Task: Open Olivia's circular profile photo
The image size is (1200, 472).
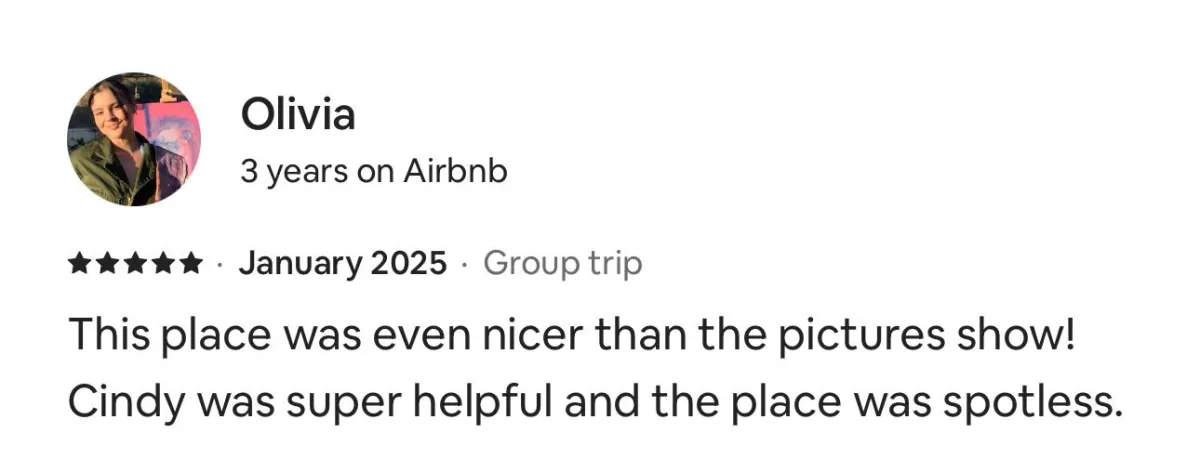Action: [x=134, y=139]
